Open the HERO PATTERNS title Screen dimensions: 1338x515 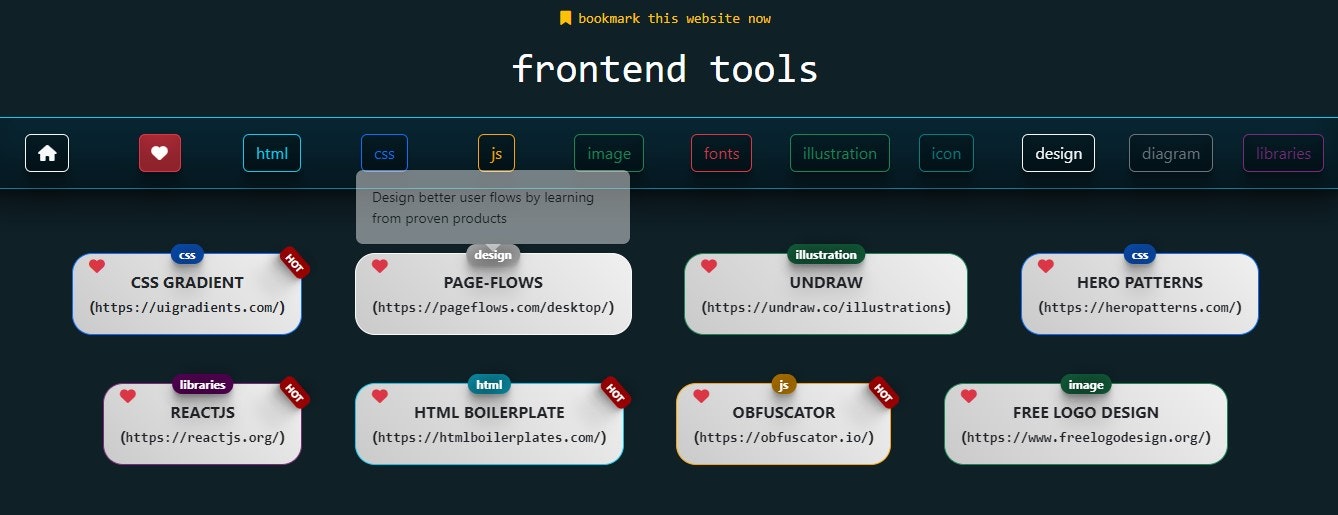1140,283
